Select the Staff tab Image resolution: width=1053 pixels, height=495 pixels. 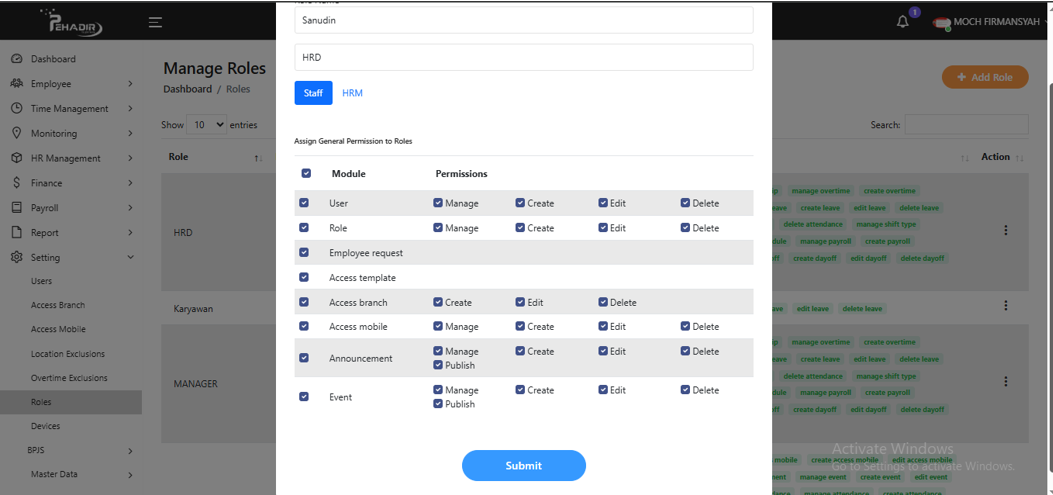(313, 93)
